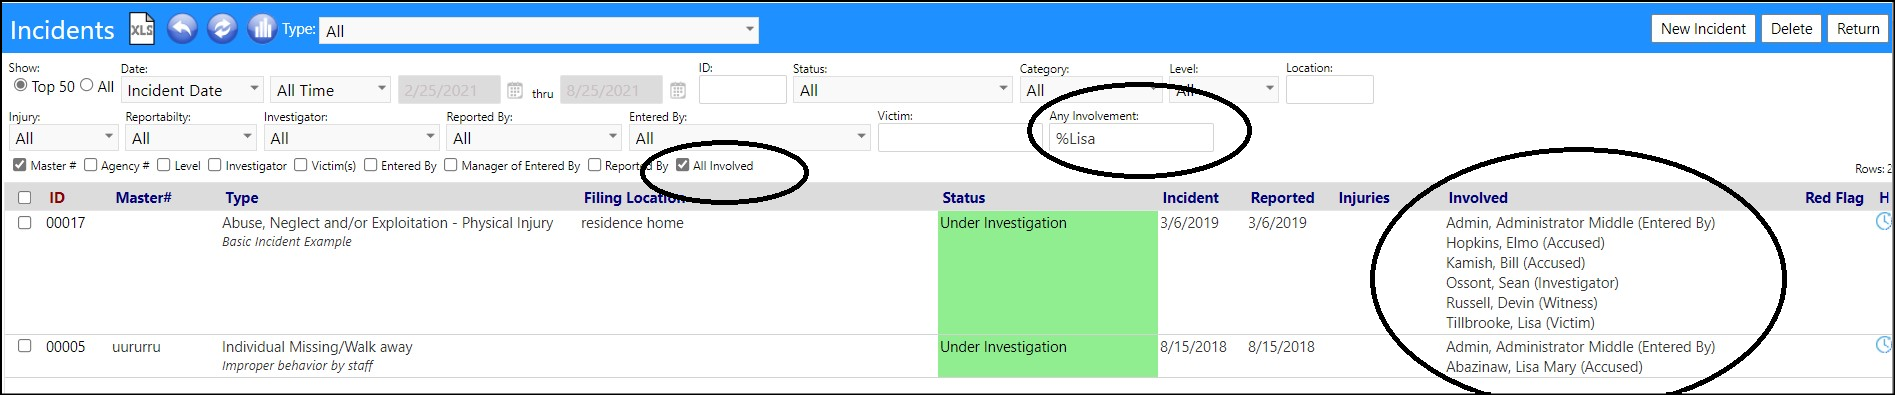Click the blue back arrow icon
Viewport: 1895px width, 395px height.
coord(181,28)
